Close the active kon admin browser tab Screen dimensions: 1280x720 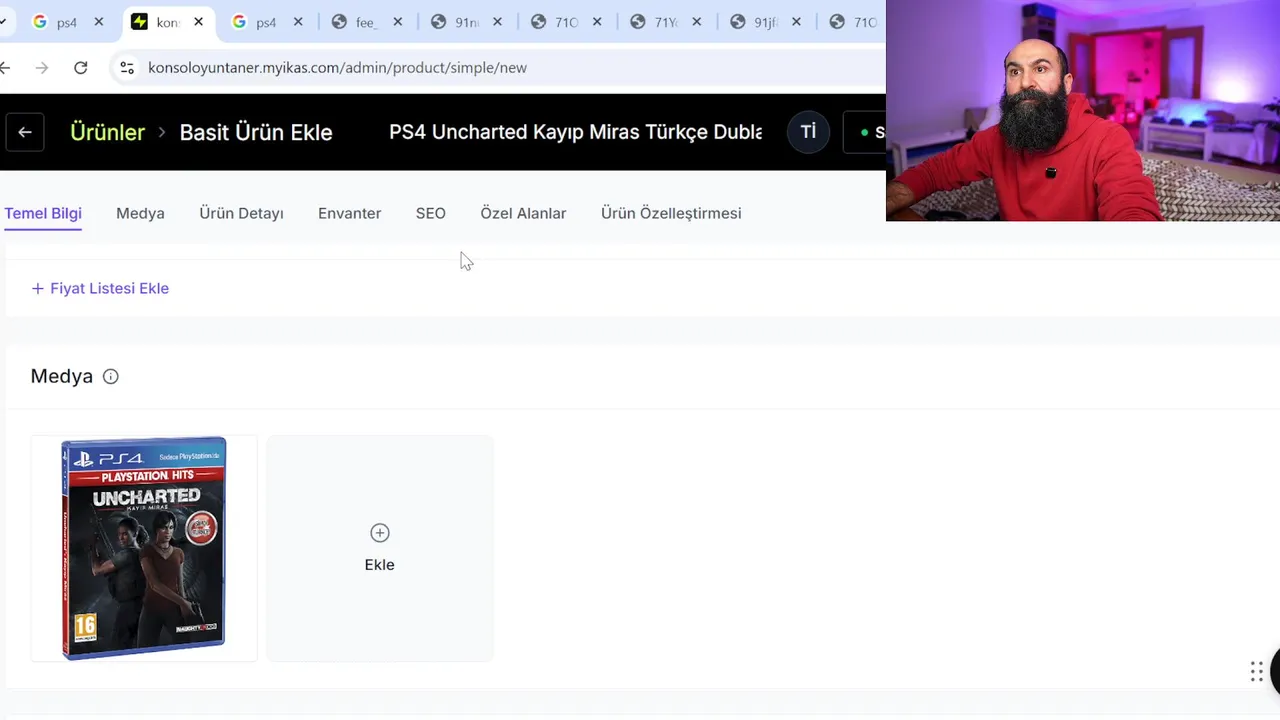[198, 22]
